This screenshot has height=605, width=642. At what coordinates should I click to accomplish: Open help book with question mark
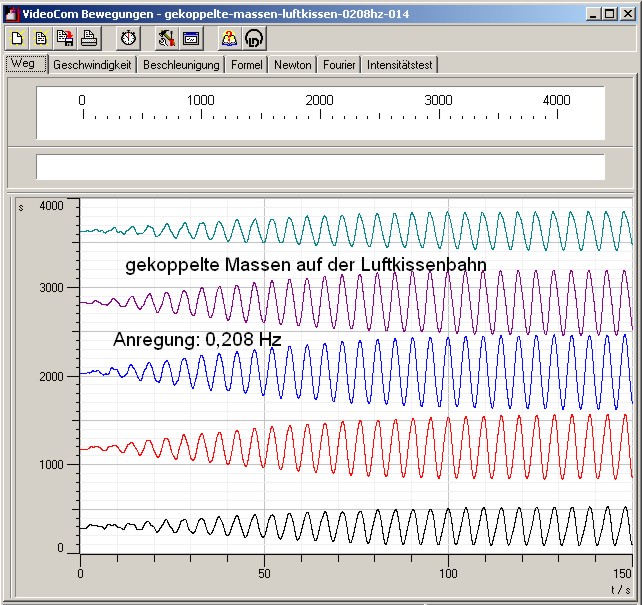click(229, 39)
